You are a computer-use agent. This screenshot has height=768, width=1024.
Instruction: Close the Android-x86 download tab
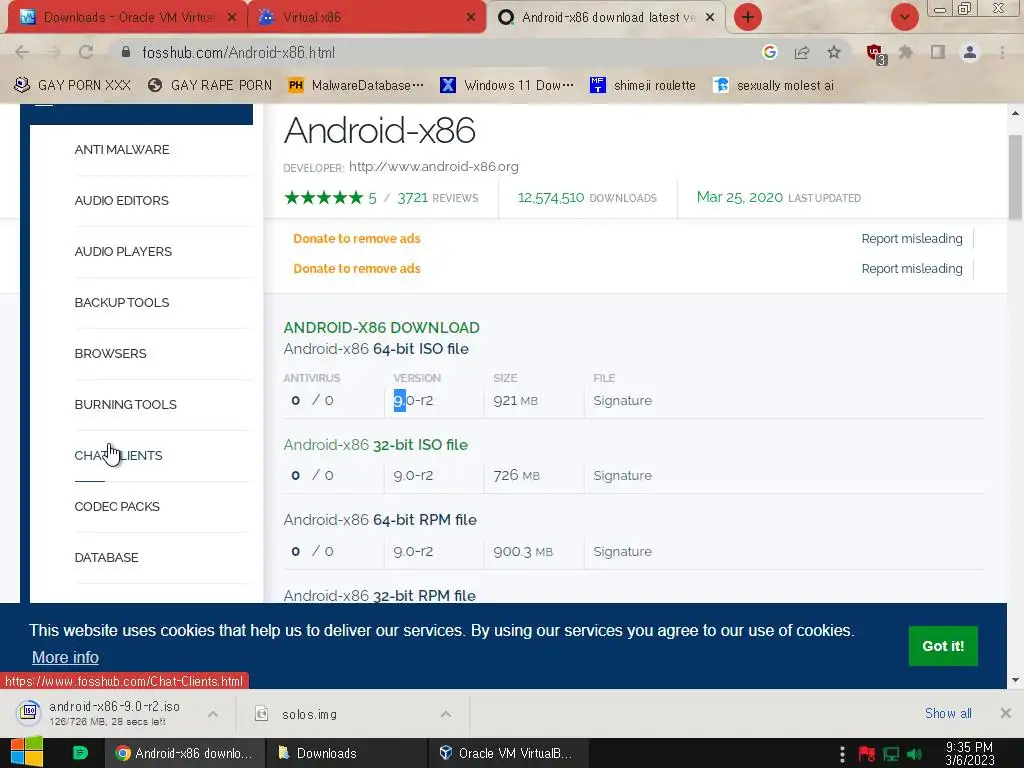point(710,18)
